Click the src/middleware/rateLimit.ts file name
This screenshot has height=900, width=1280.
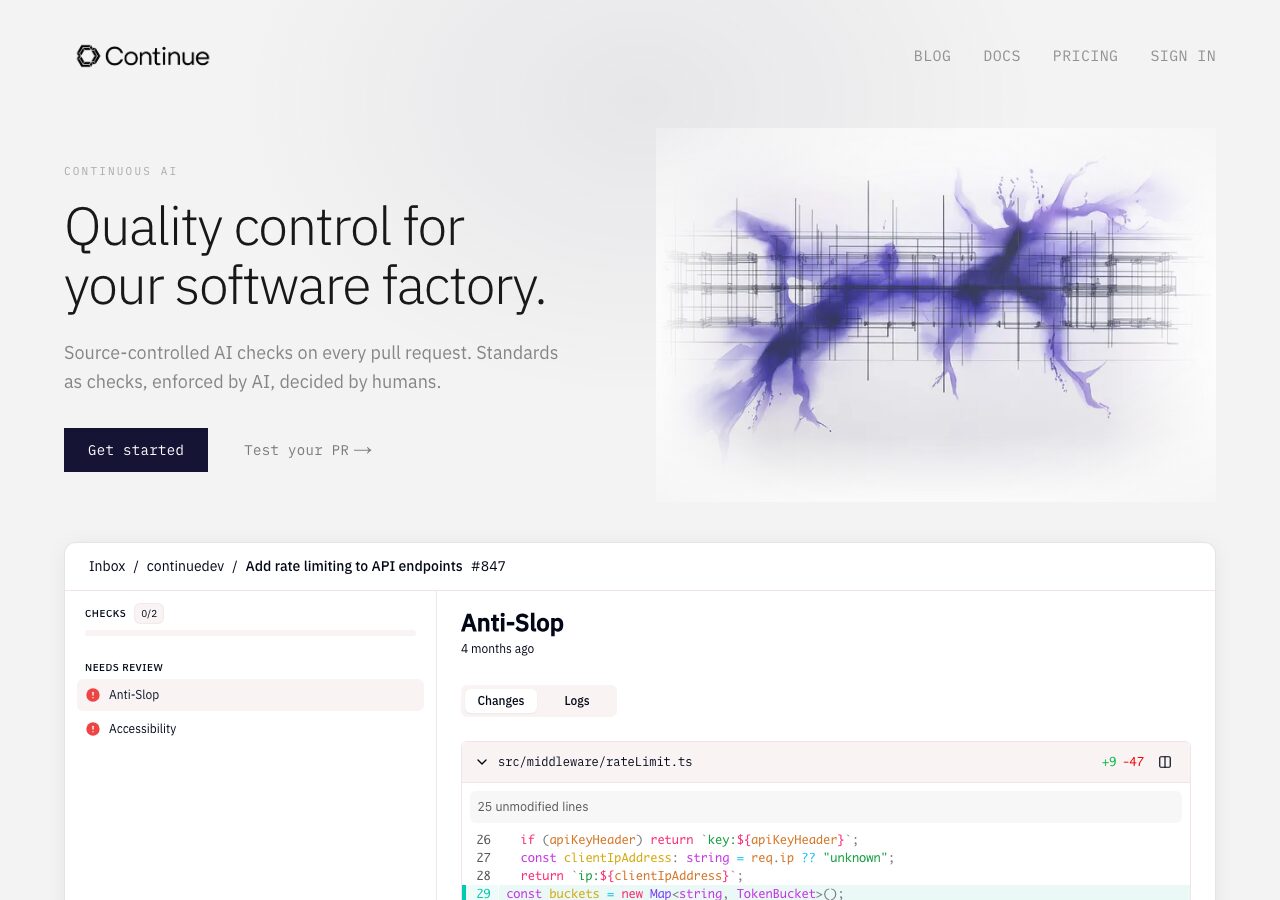tap(595, 762)
